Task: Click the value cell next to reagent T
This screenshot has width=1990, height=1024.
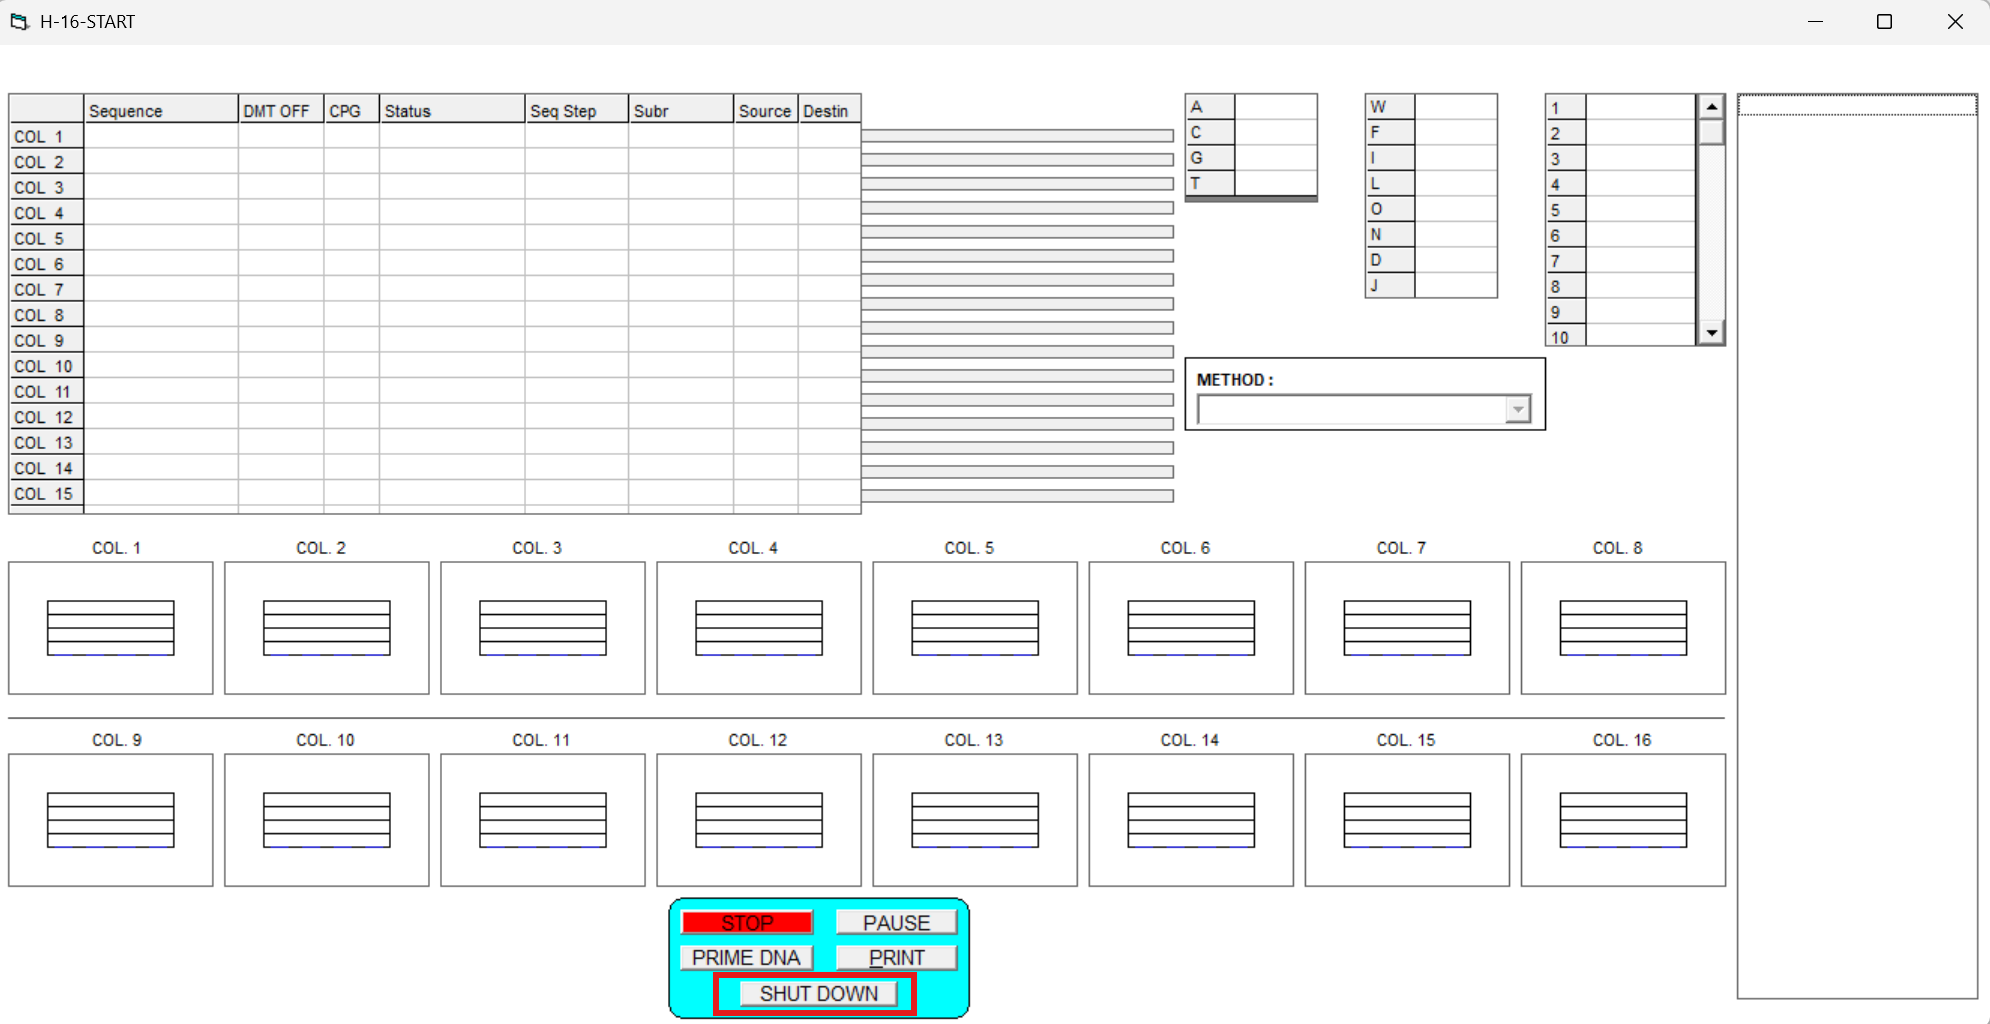Action: [1275, 183]
